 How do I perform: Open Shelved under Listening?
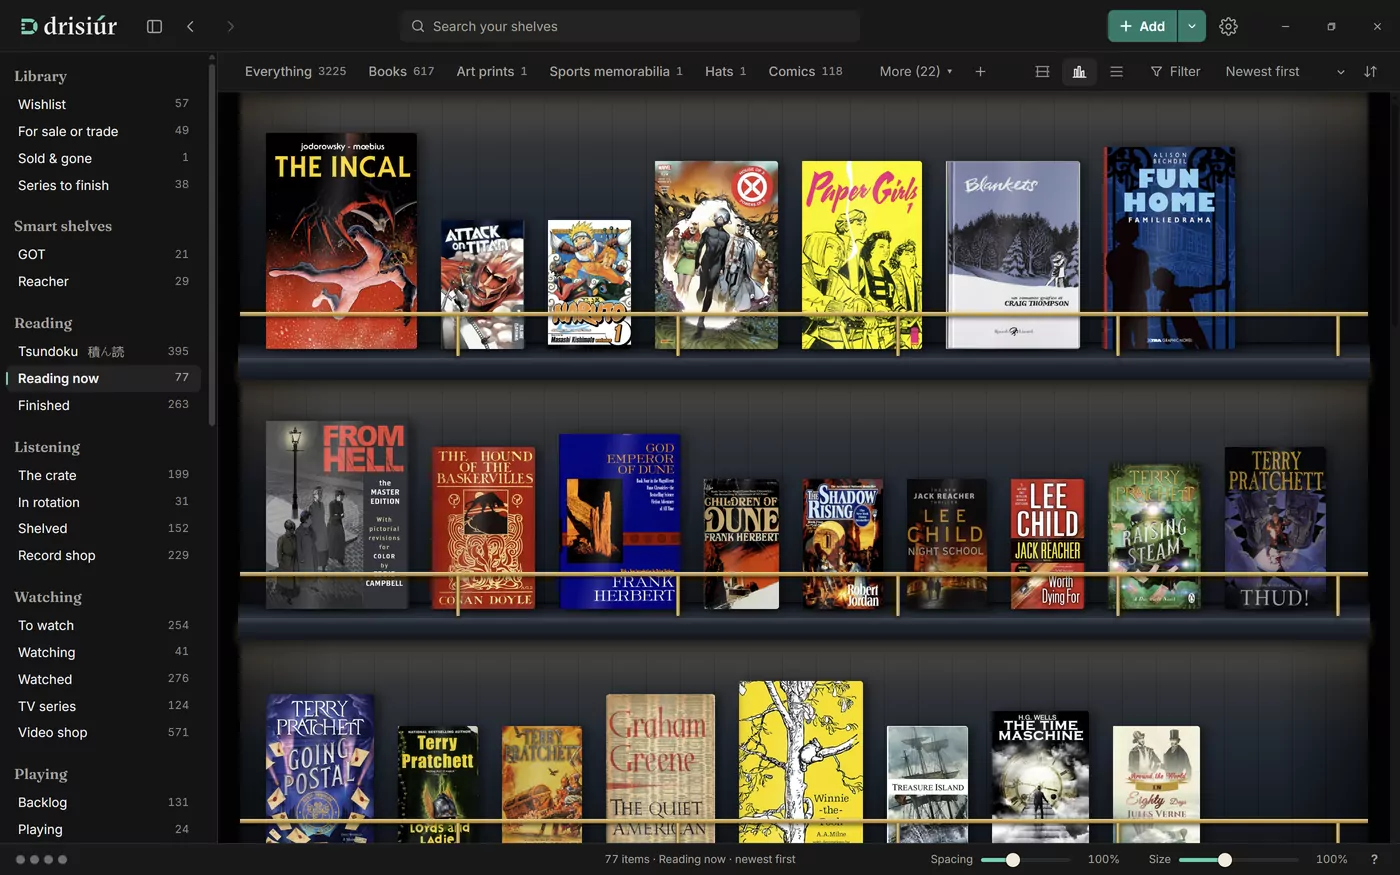click(103, 529)
